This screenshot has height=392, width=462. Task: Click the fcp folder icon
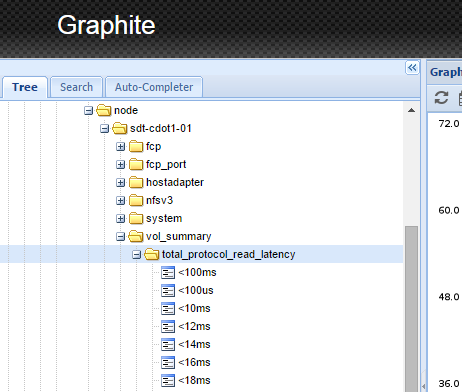136,146
